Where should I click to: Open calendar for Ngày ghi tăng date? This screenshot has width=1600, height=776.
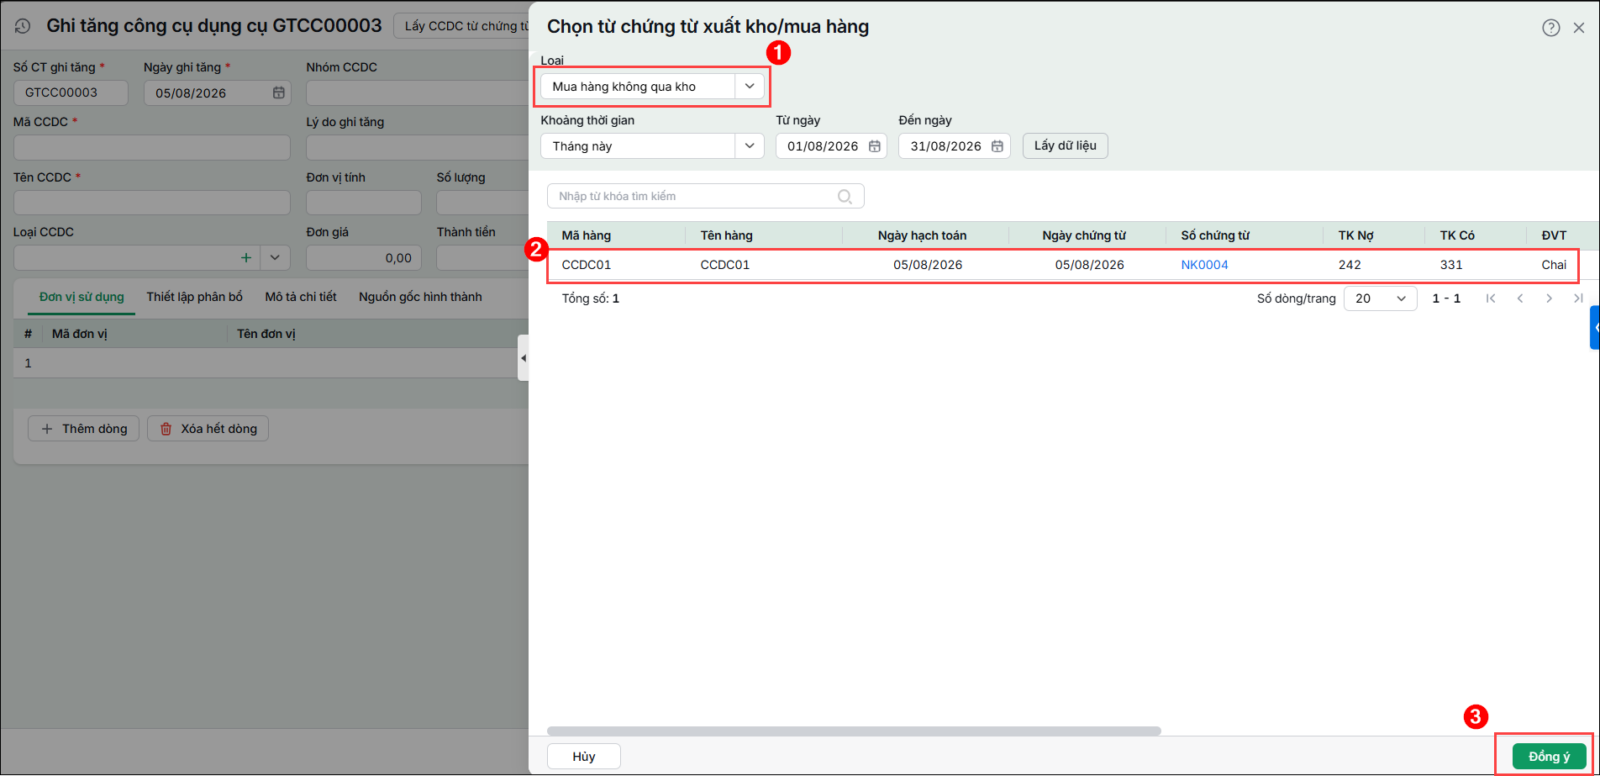(x=279, y=93)
